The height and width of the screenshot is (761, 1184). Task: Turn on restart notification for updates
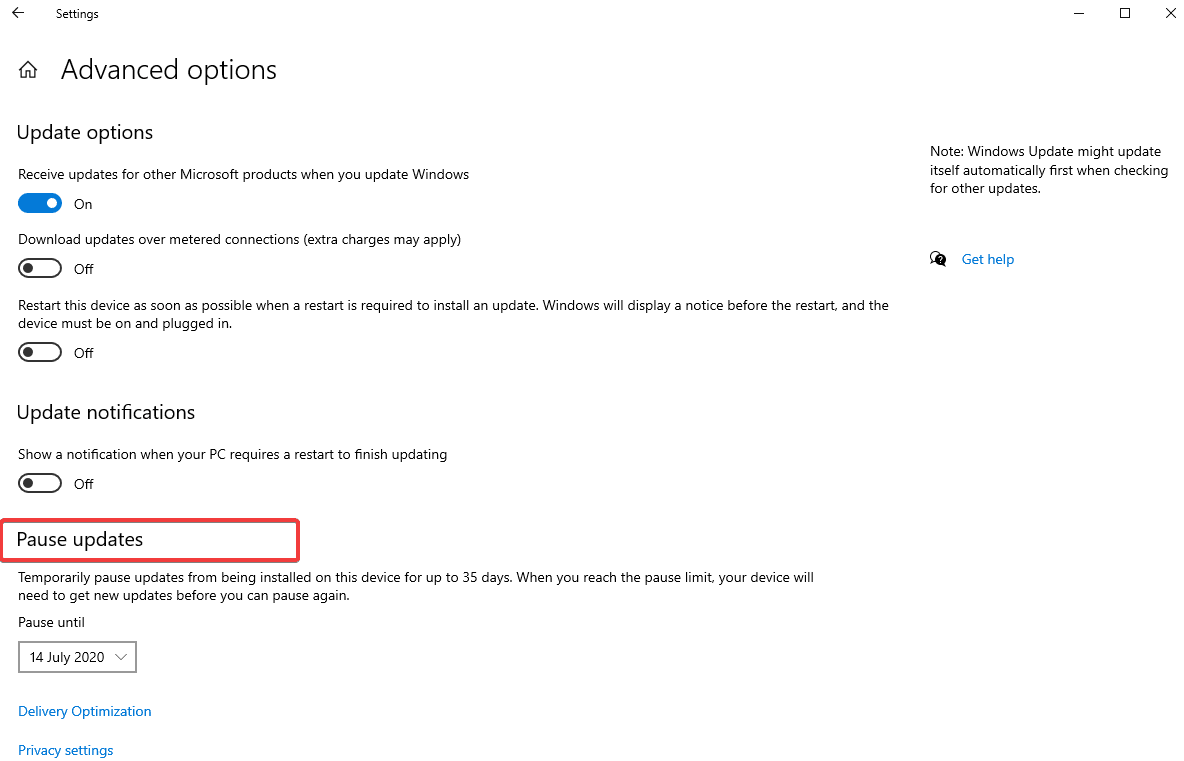pyautogui.click(x=39, y=482)
